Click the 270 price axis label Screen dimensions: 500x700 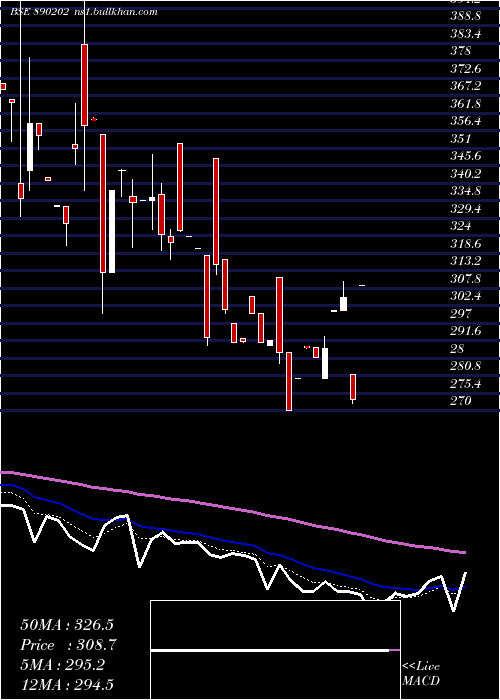[461, 401]
